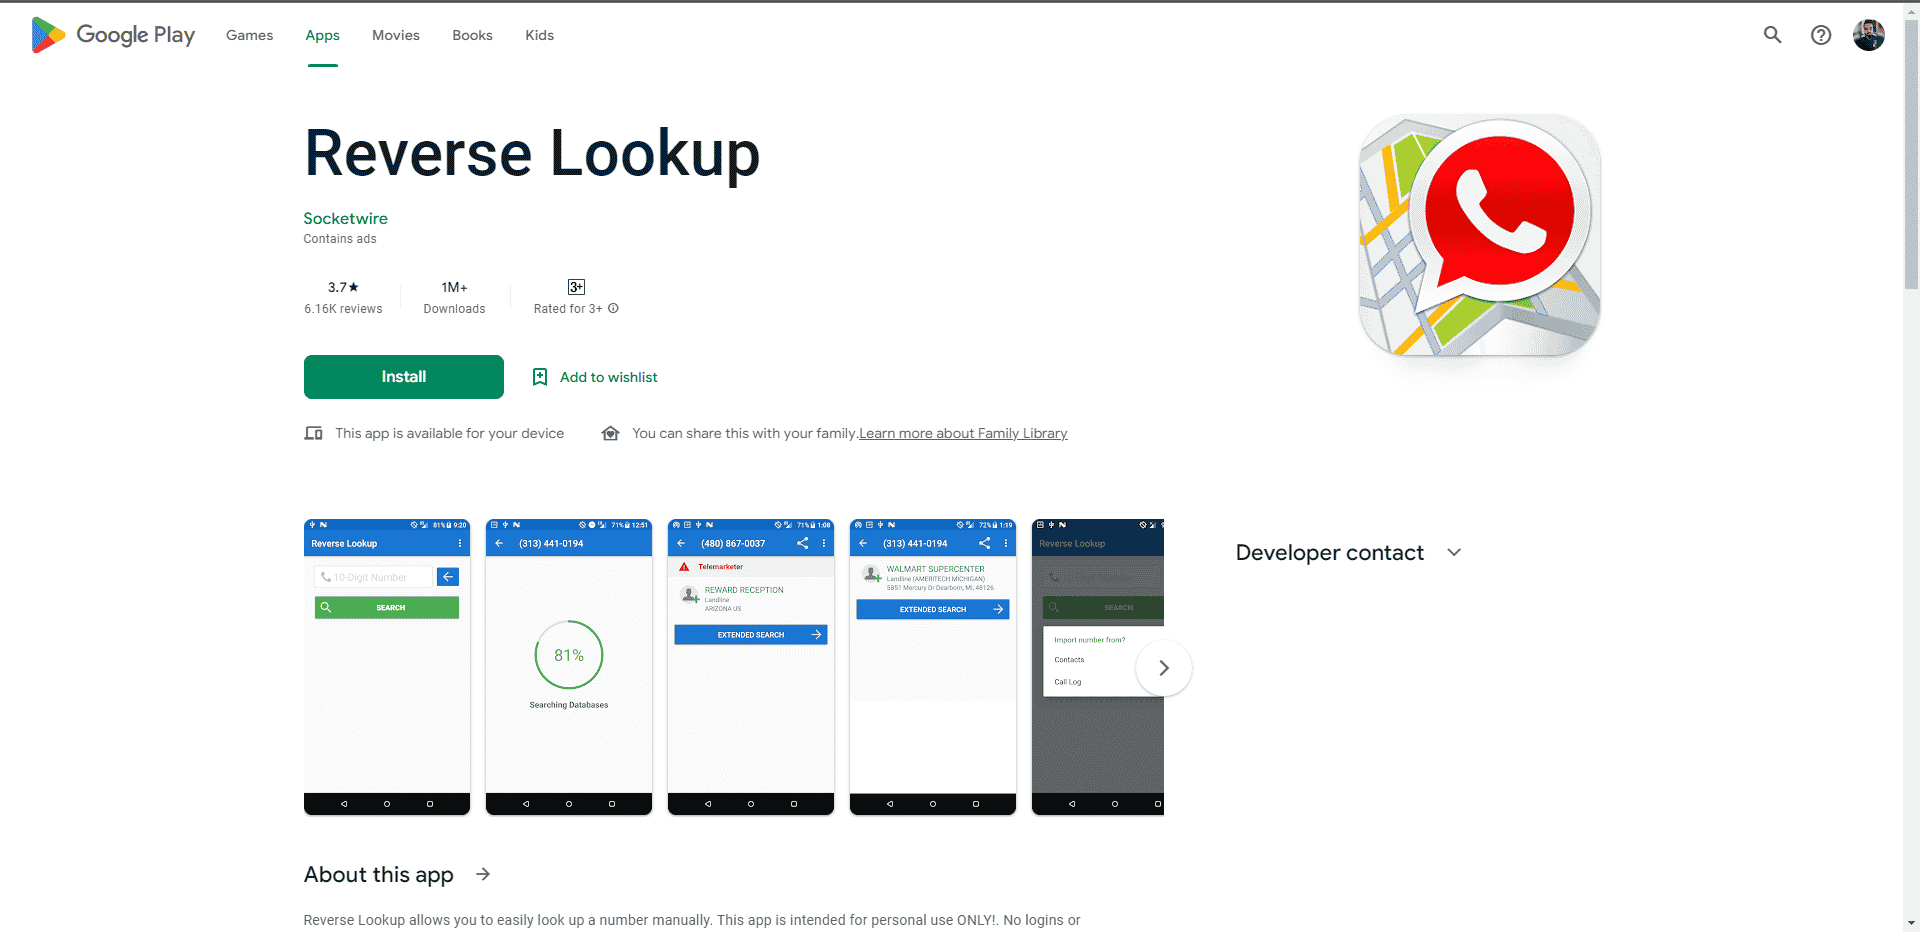Open About this app arrow
1920x932 pixels.
point(483,874)
